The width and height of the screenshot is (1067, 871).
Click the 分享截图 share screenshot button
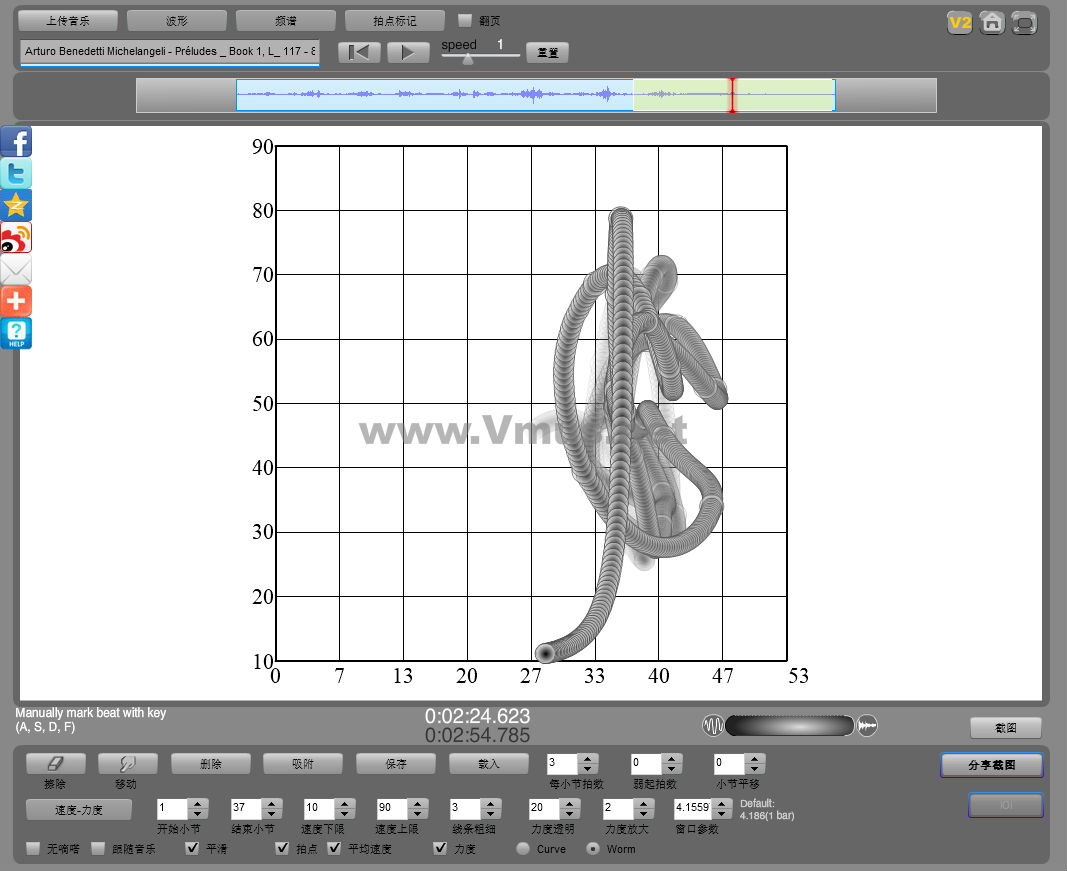991,765
